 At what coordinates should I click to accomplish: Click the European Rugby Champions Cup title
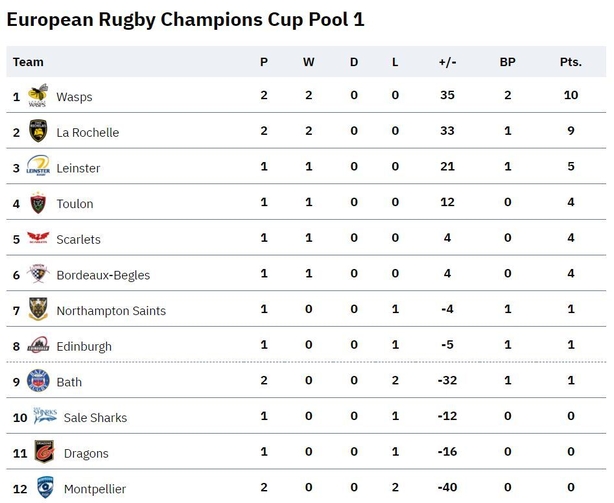tap(186, 20)
